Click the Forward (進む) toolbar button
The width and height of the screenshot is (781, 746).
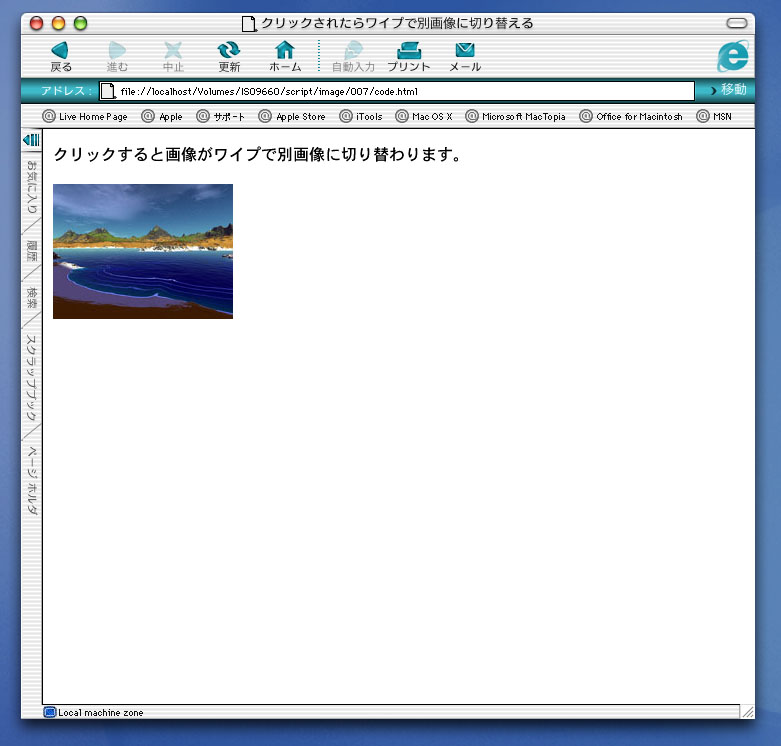pos(117,57)
